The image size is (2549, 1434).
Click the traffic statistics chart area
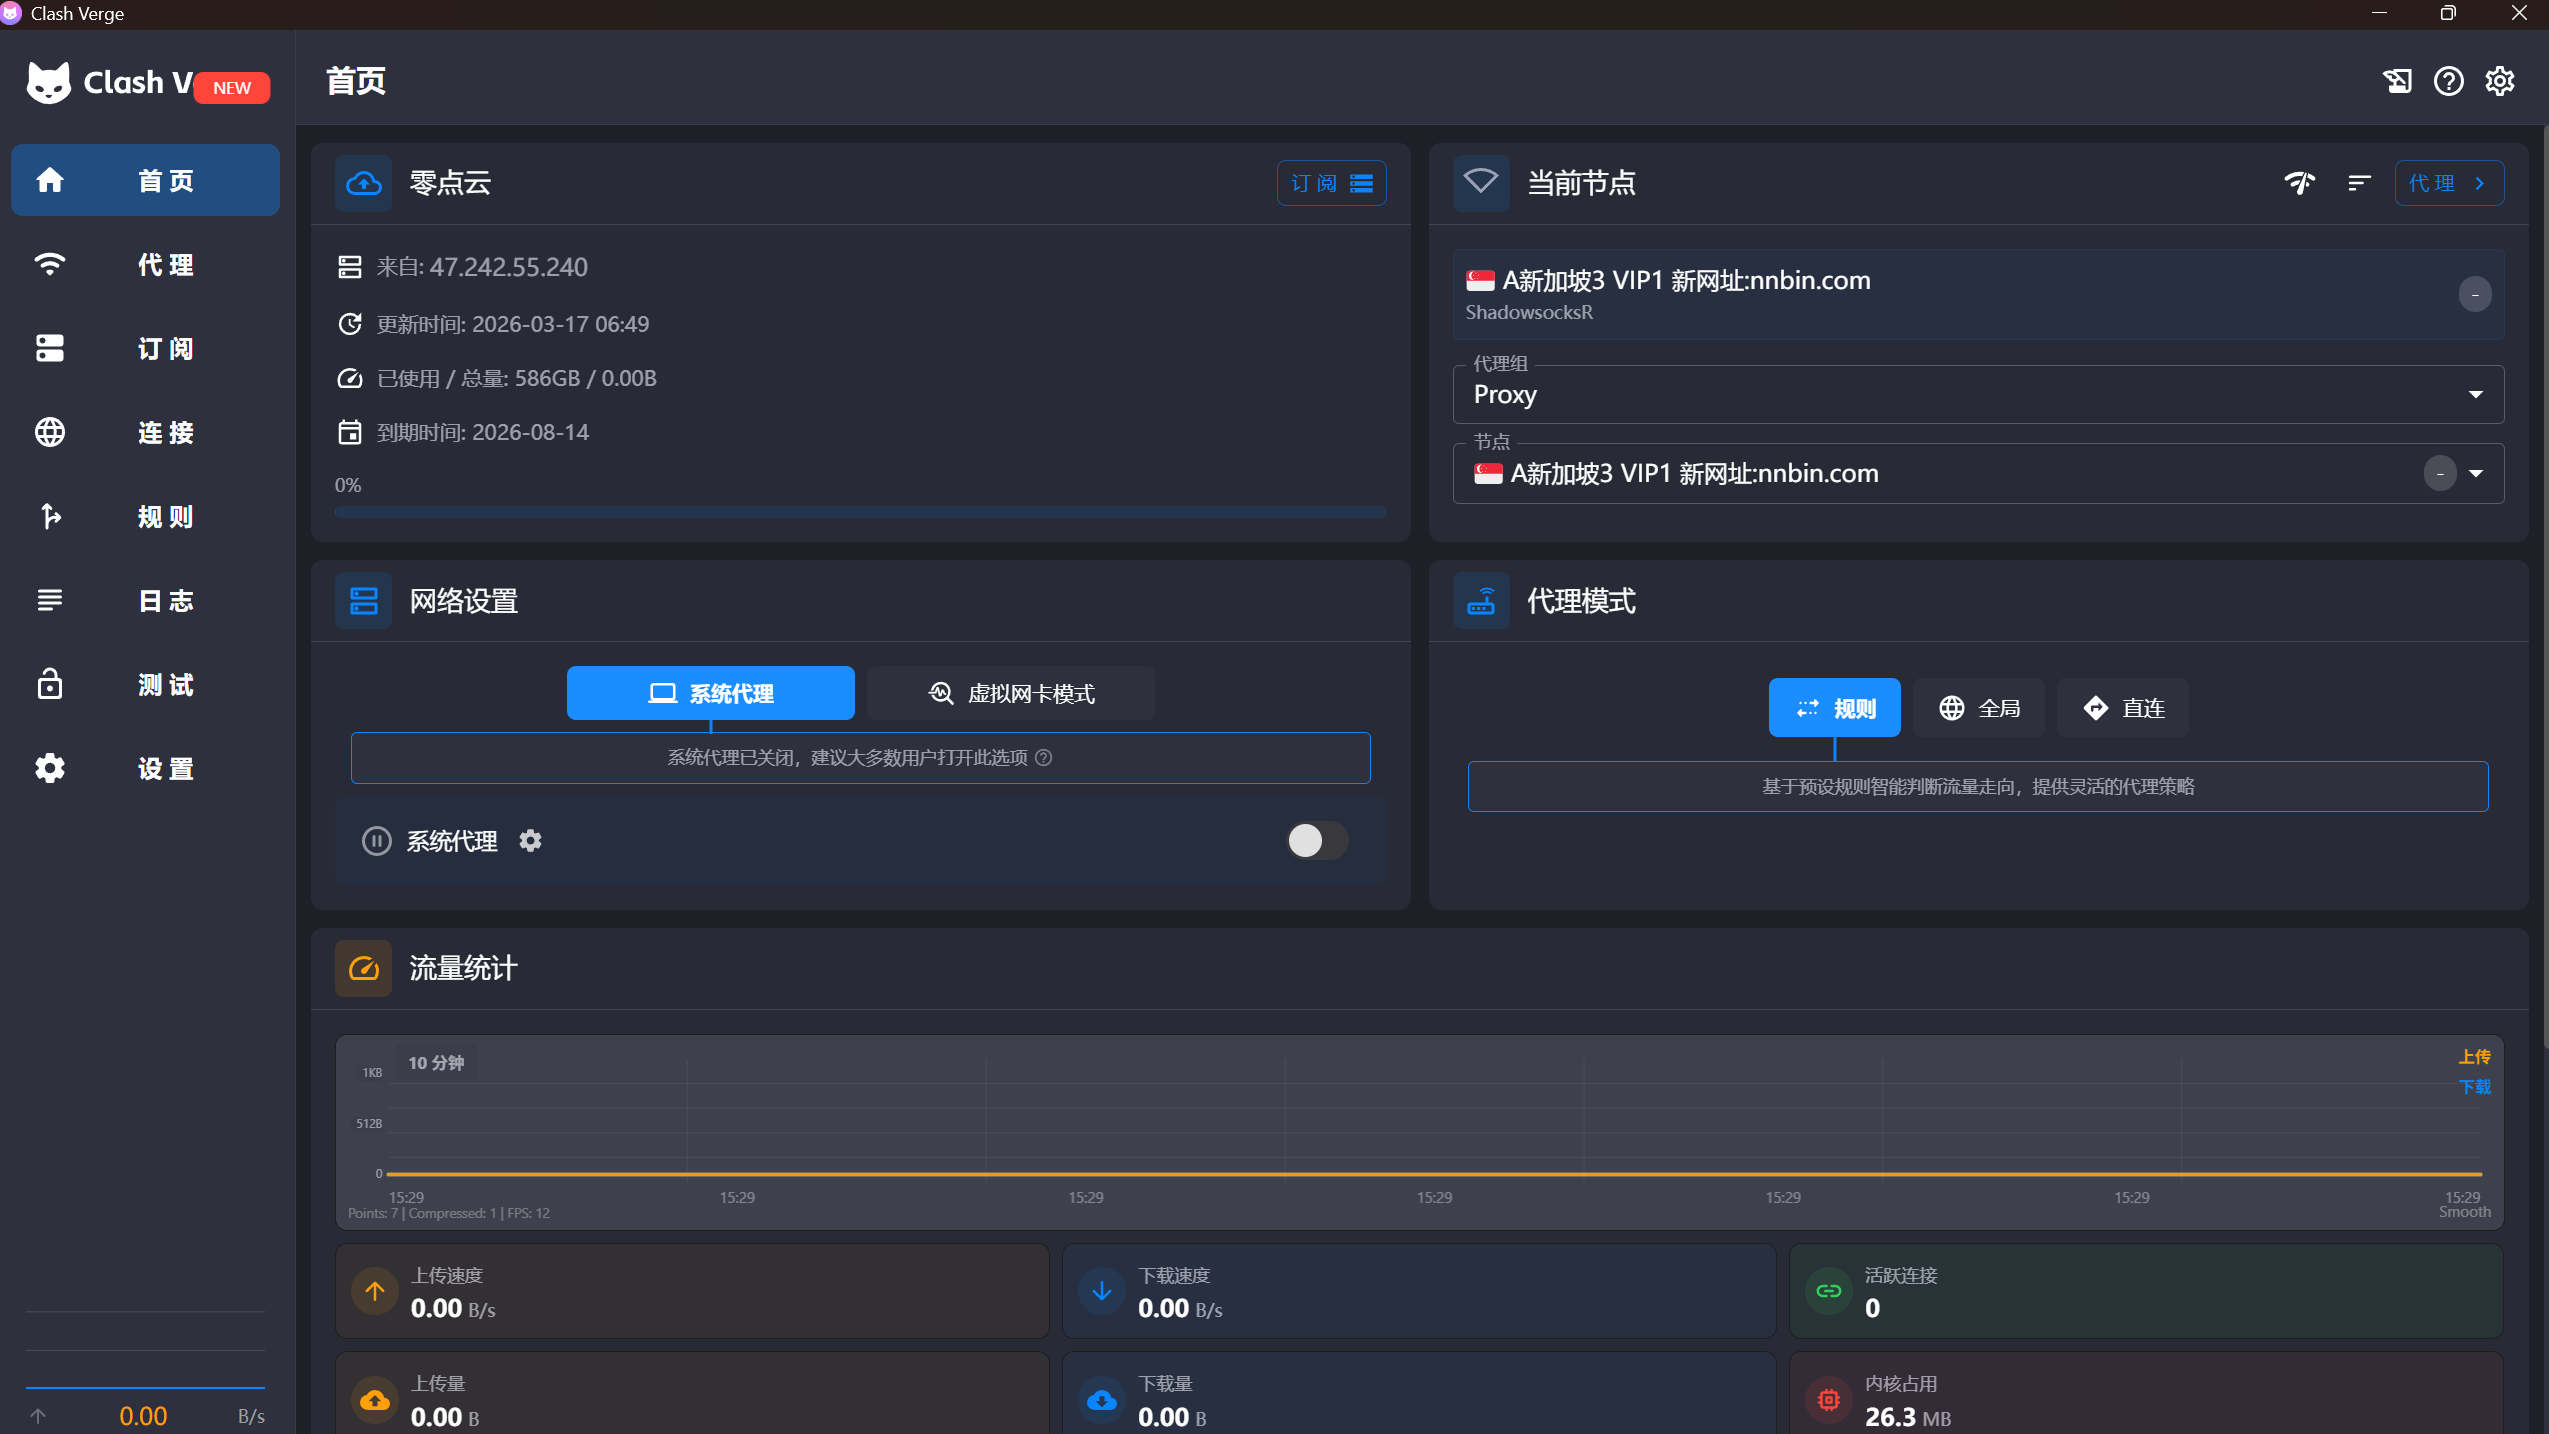(1419, 1132)
